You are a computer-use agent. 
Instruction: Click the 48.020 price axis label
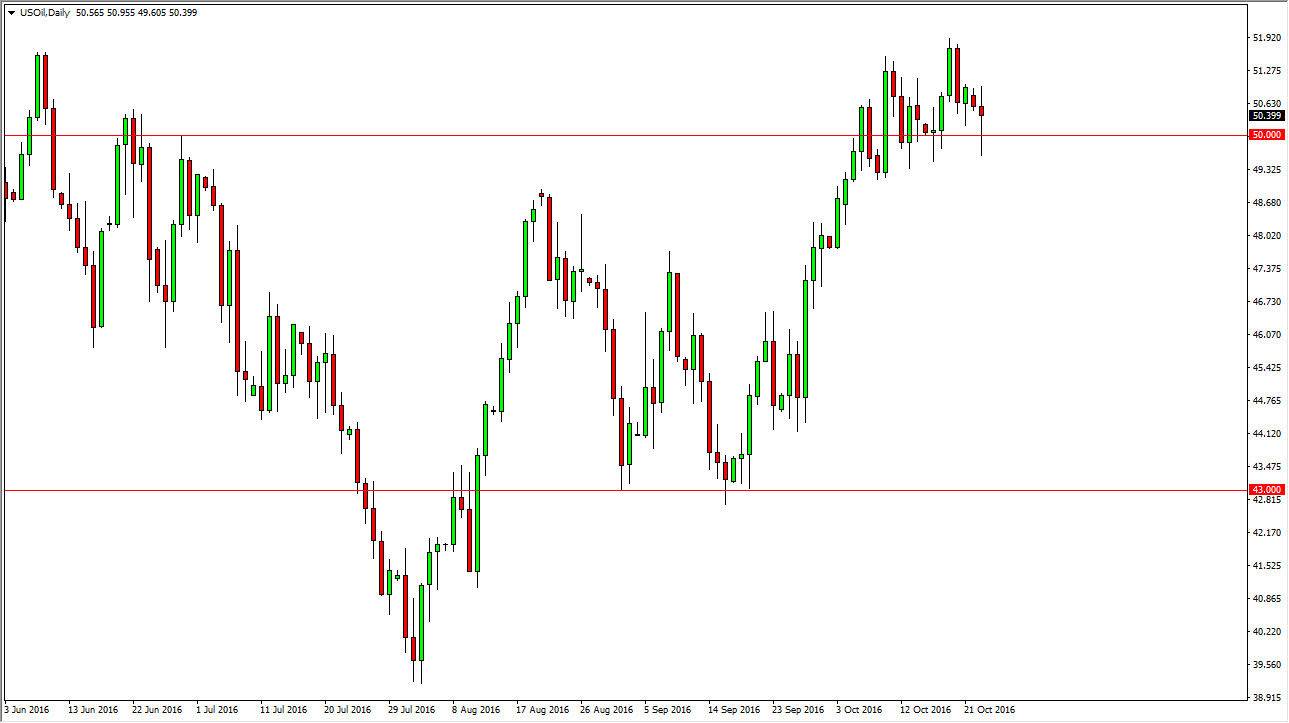pyautogui.click(x=1265, y=236)
